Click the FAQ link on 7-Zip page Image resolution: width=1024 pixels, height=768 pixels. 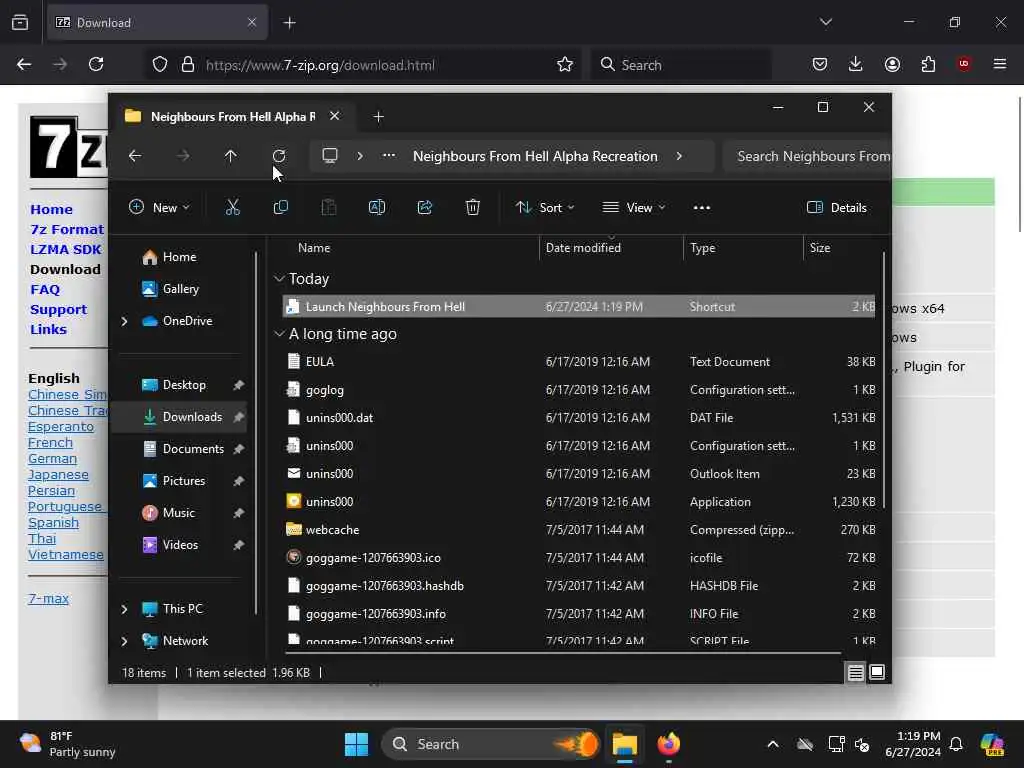tap(44, 289)
